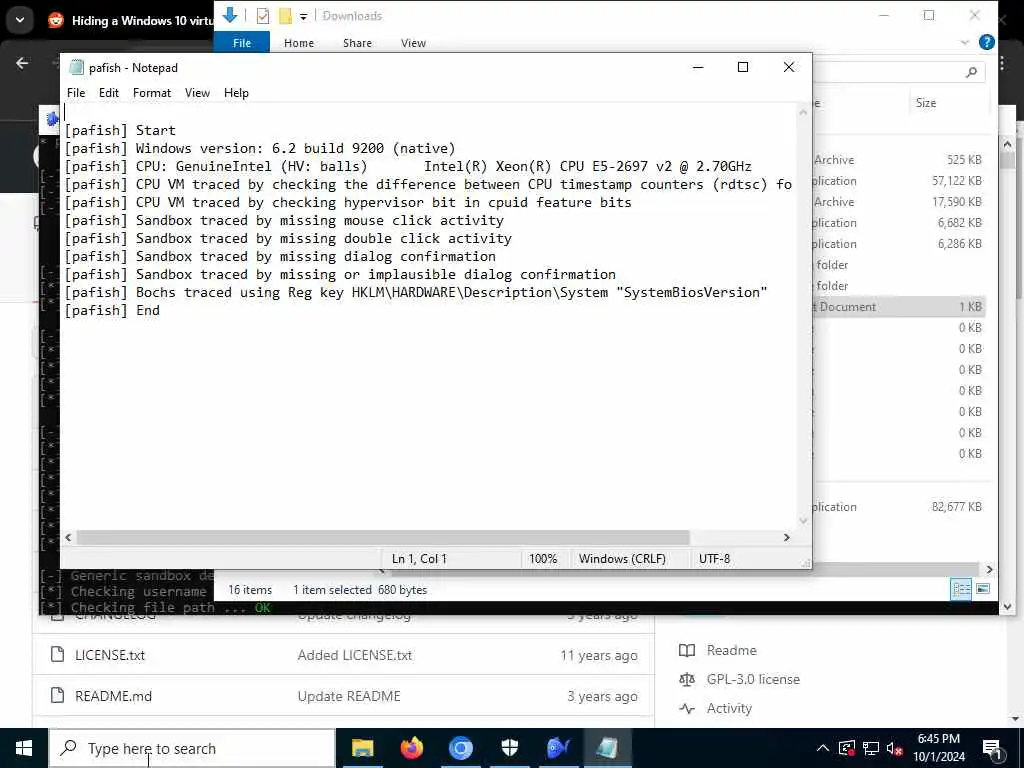Click network tray icon

click(871, 748)
